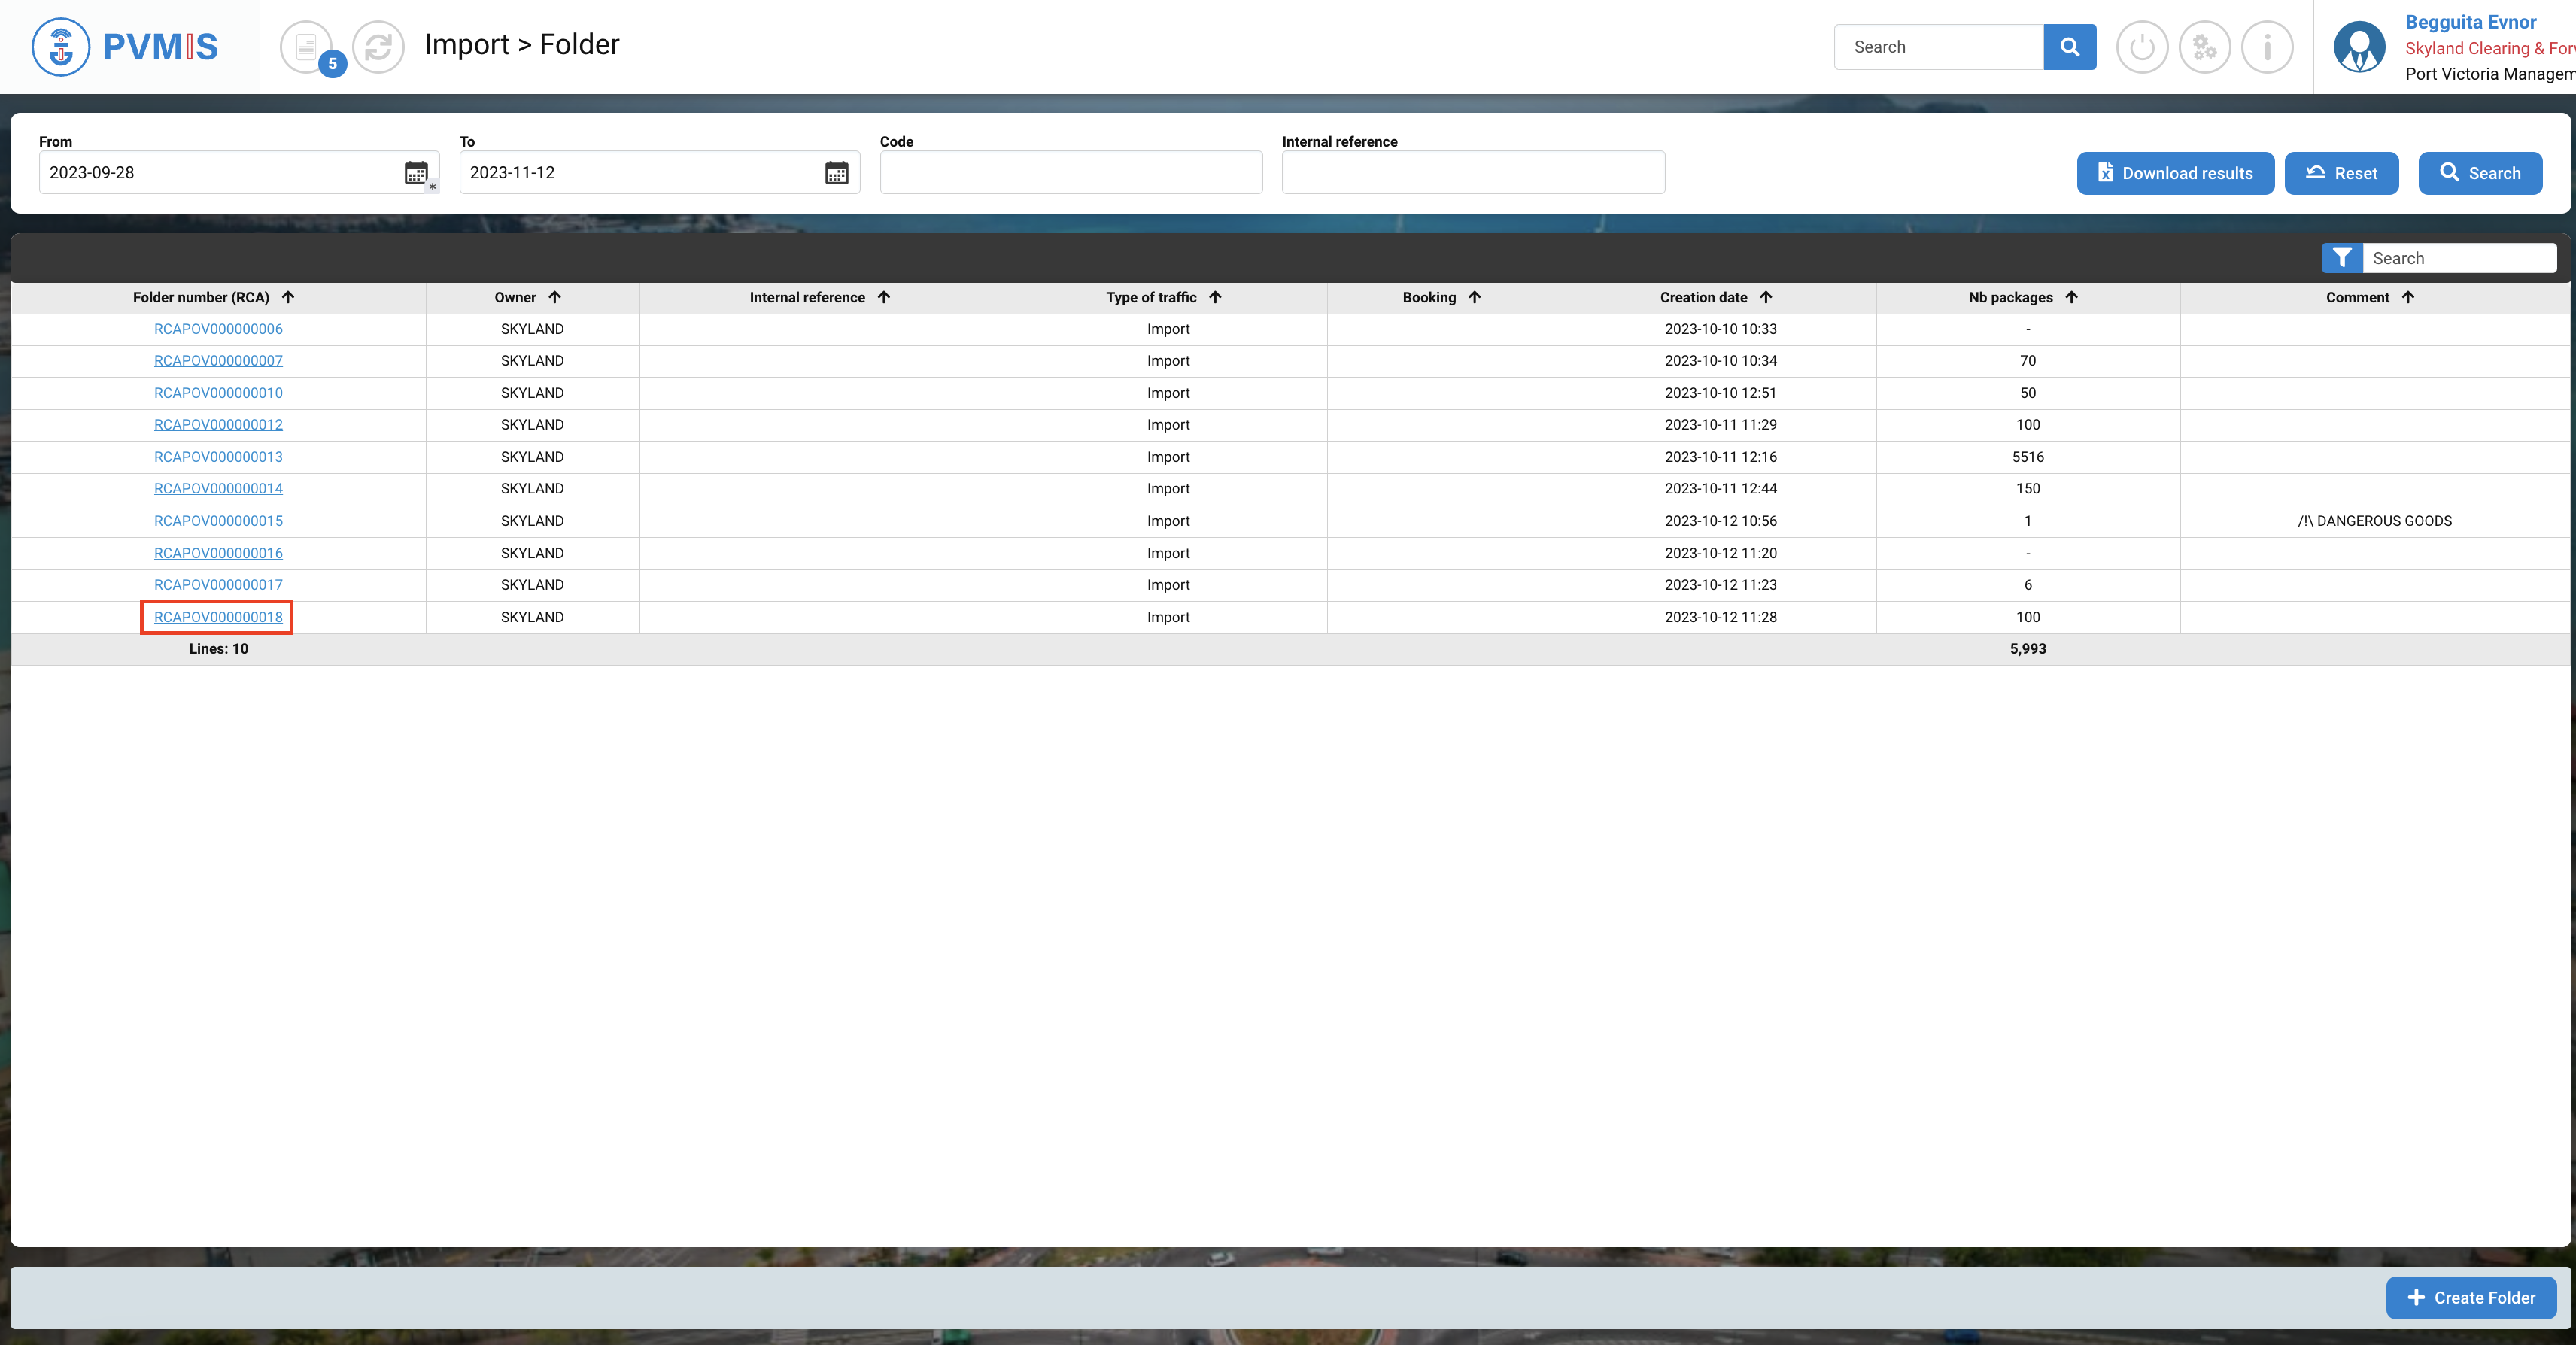Open the To date calendar picker
The width and height of the screenshot is (2576, 1345).
836,173
